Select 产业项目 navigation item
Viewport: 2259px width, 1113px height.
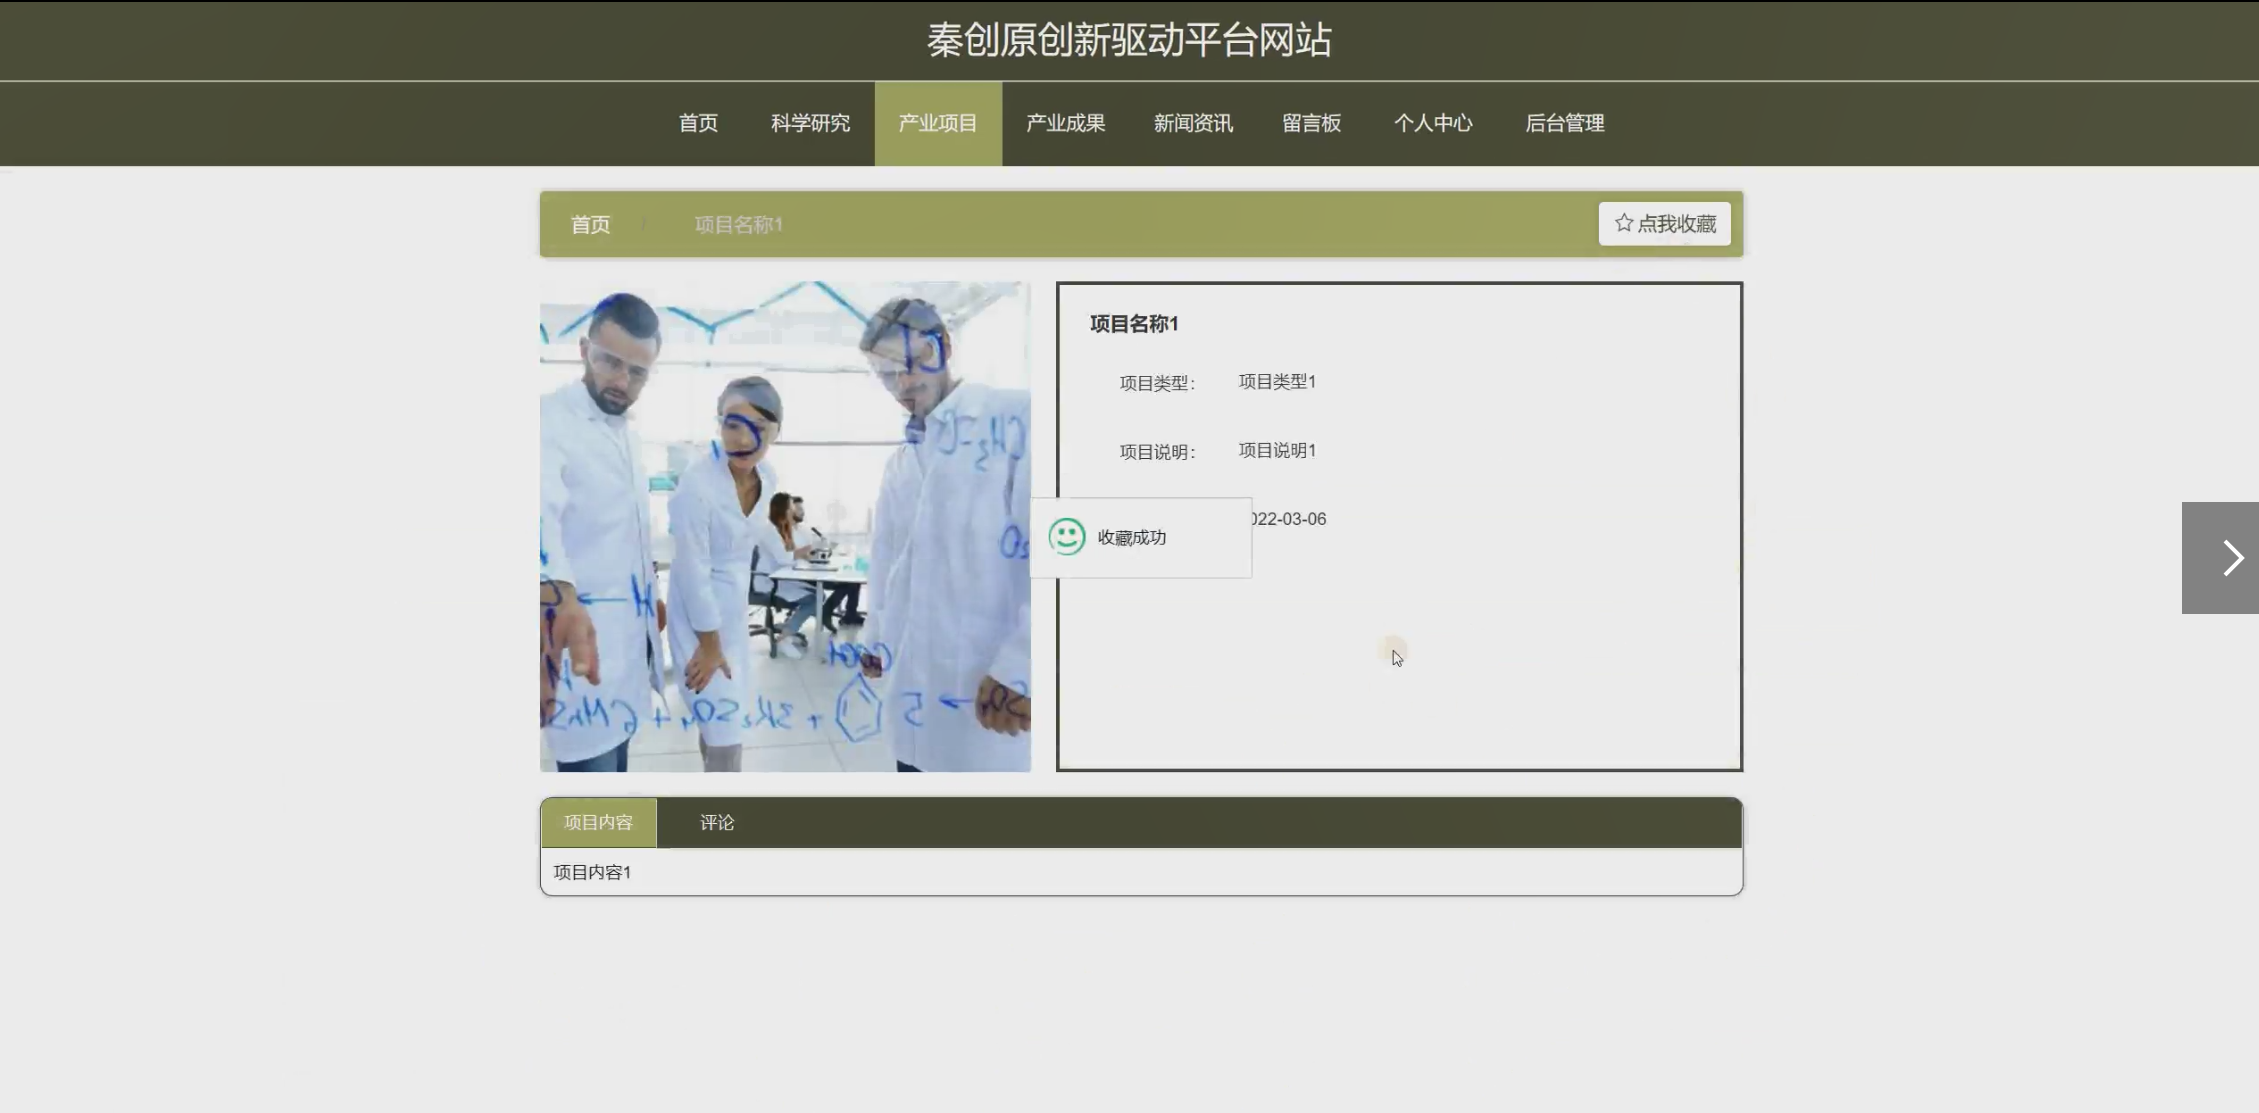point(937,123)
